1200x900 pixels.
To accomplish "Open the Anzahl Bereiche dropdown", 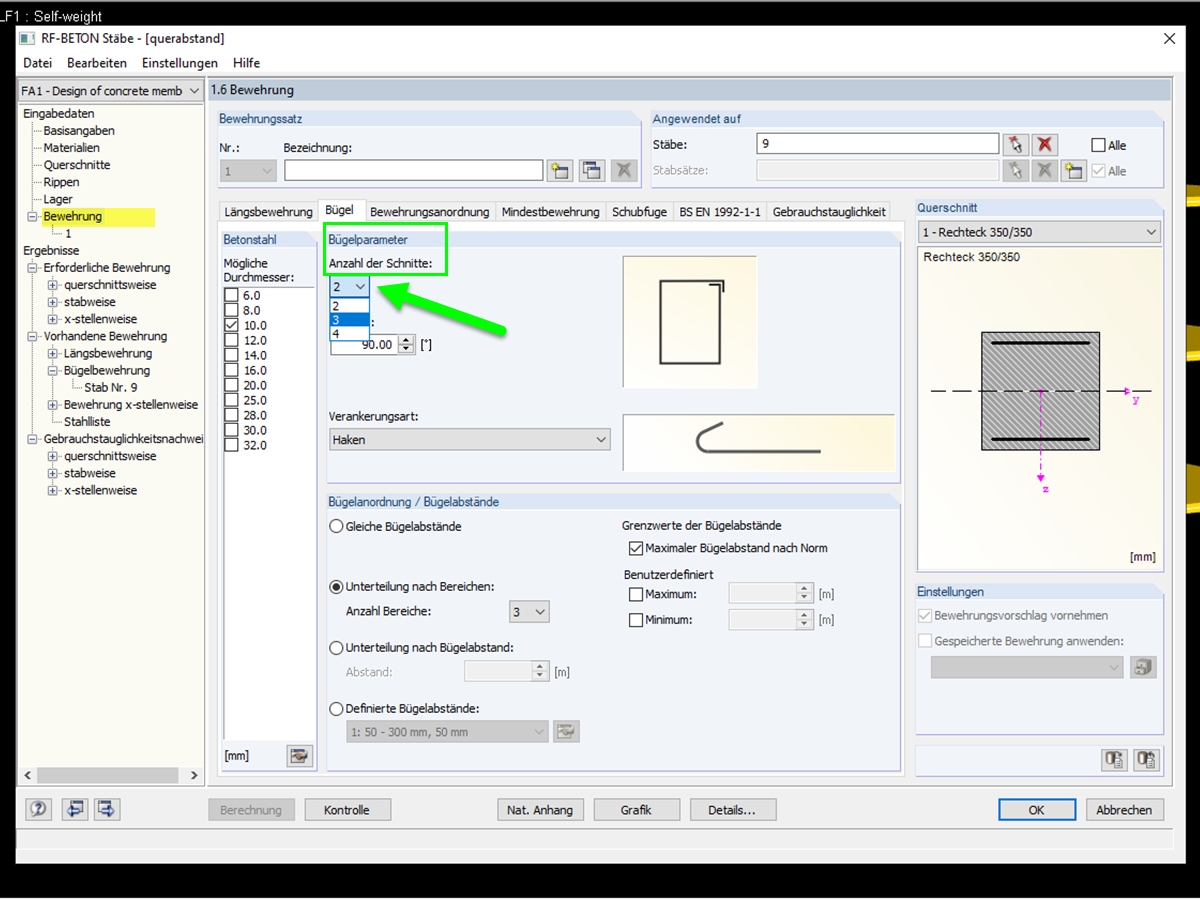I will [529, 611].
